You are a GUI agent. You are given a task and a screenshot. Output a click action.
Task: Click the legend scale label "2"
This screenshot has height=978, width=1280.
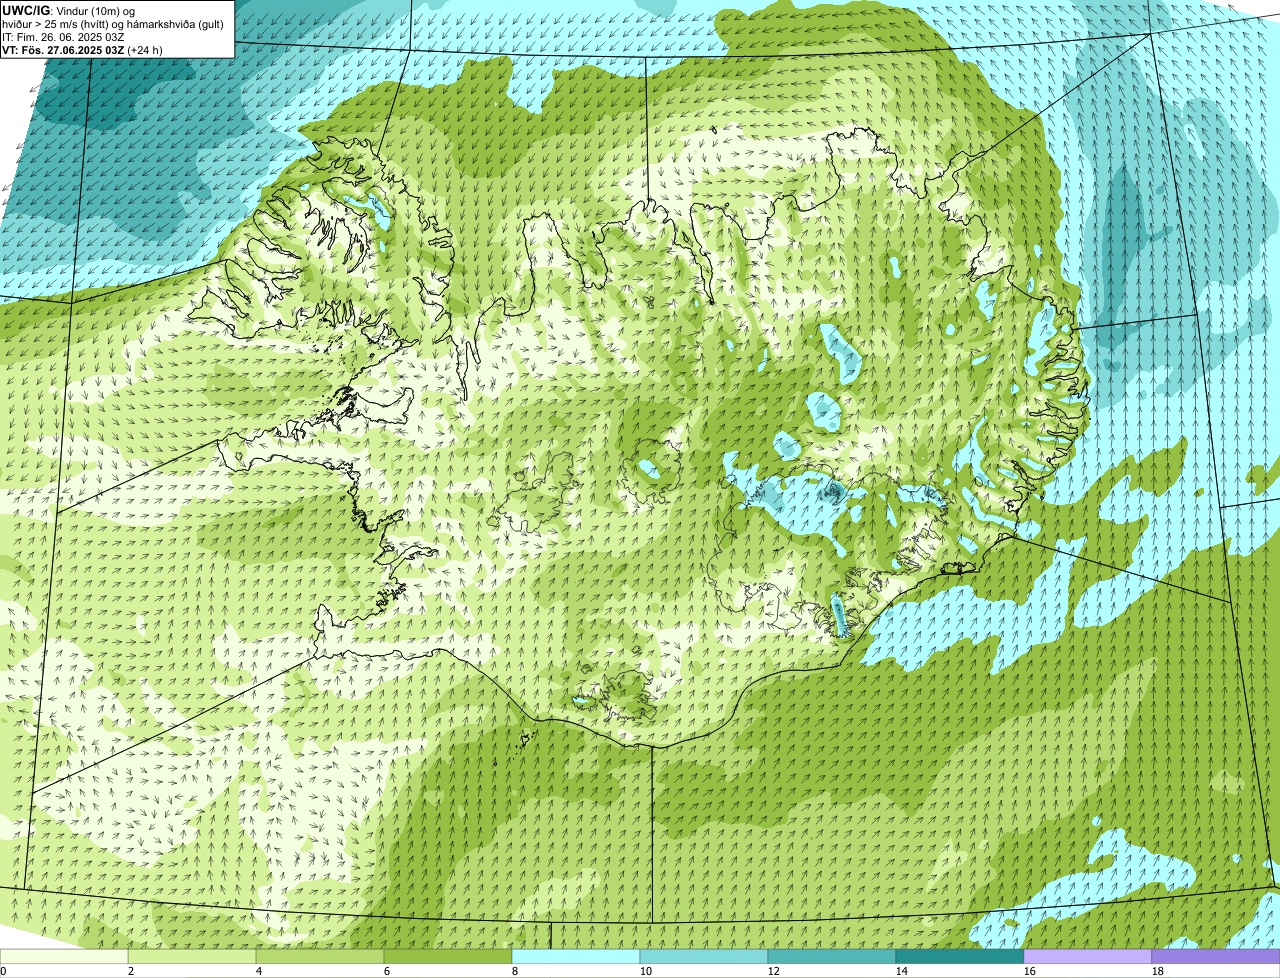click(131, 971)
